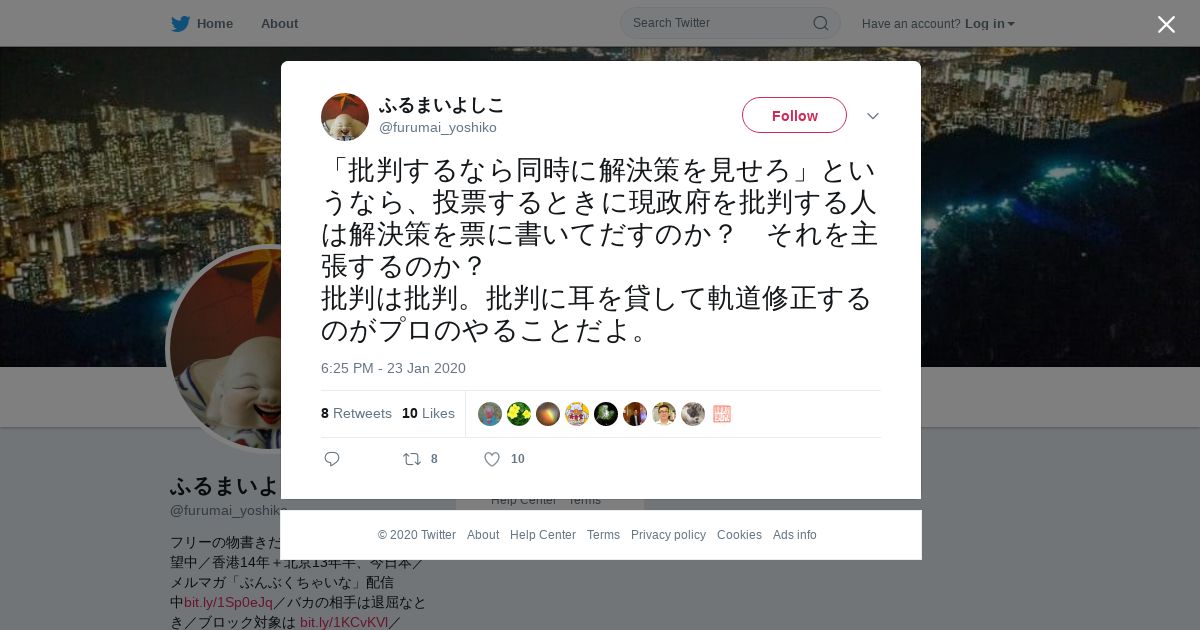Open the 6:25 PM - 23 Jan 2020 timestamp
The width and height of the screenshot is (1200, 630).
[393, 368]
